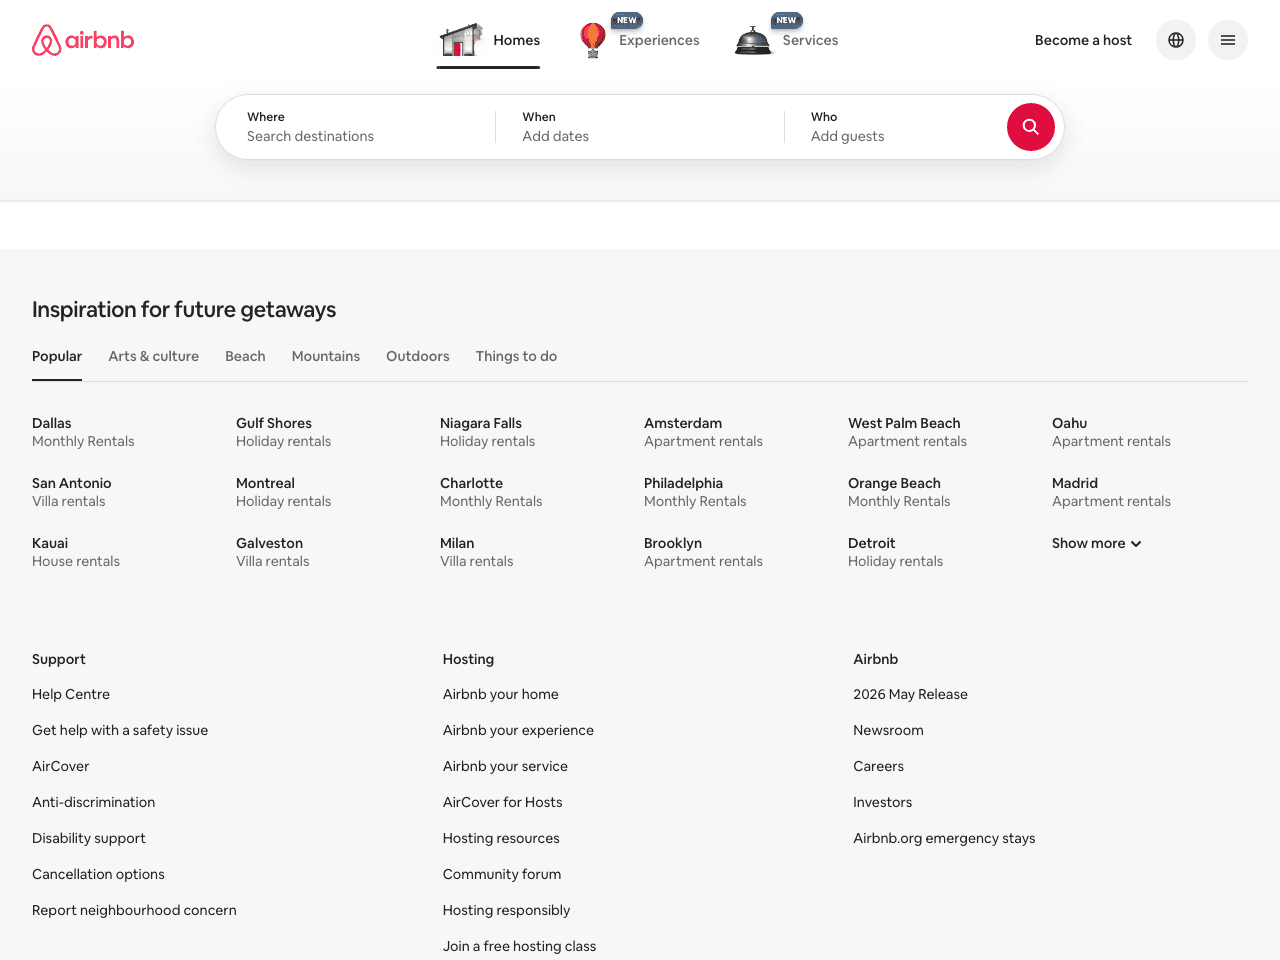Screen dimensions: 1280x960
Task: Open San Antonio Villa rentals
Action: pyautogui.click(x=72, y=492)
